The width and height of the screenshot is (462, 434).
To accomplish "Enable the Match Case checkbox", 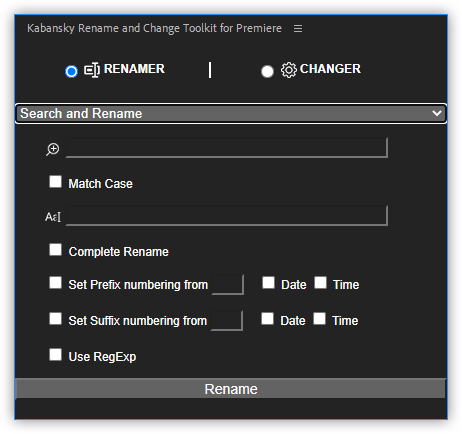I will click(55, 182).
